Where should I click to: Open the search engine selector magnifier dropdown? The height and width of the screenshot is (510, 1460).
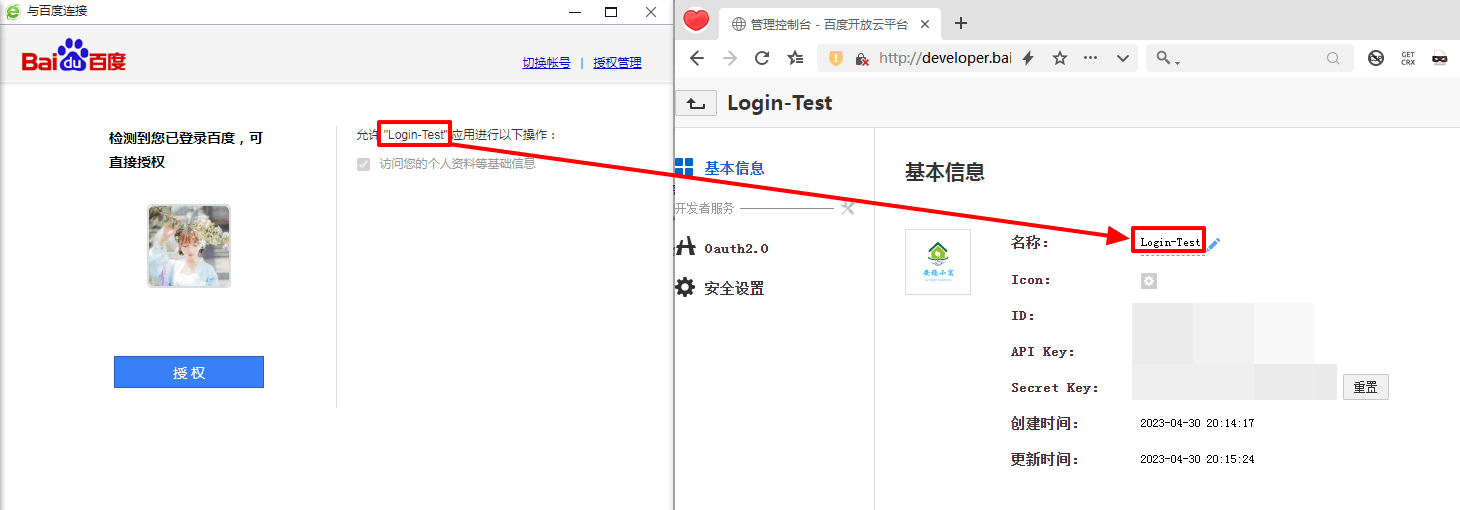tap(1168, 59)
